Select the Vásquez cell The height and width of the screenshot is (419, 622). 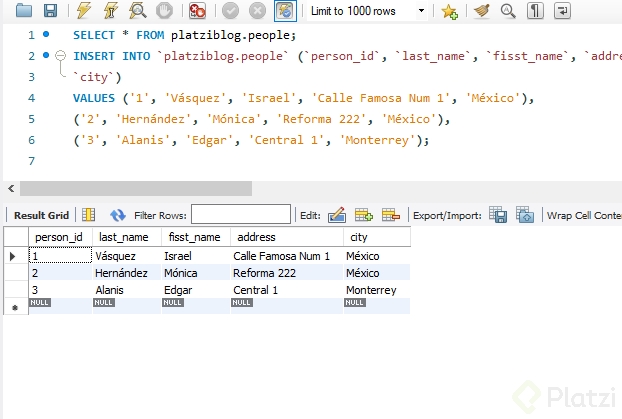click(127, 256)
